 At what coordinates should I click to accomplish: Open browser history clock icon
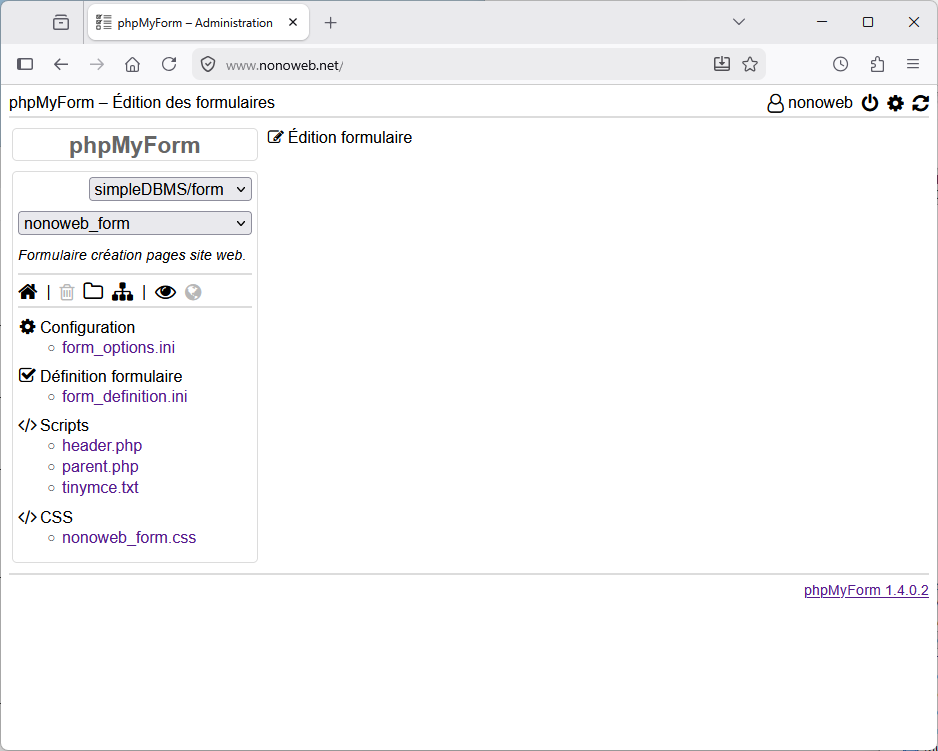coord(840,64)
